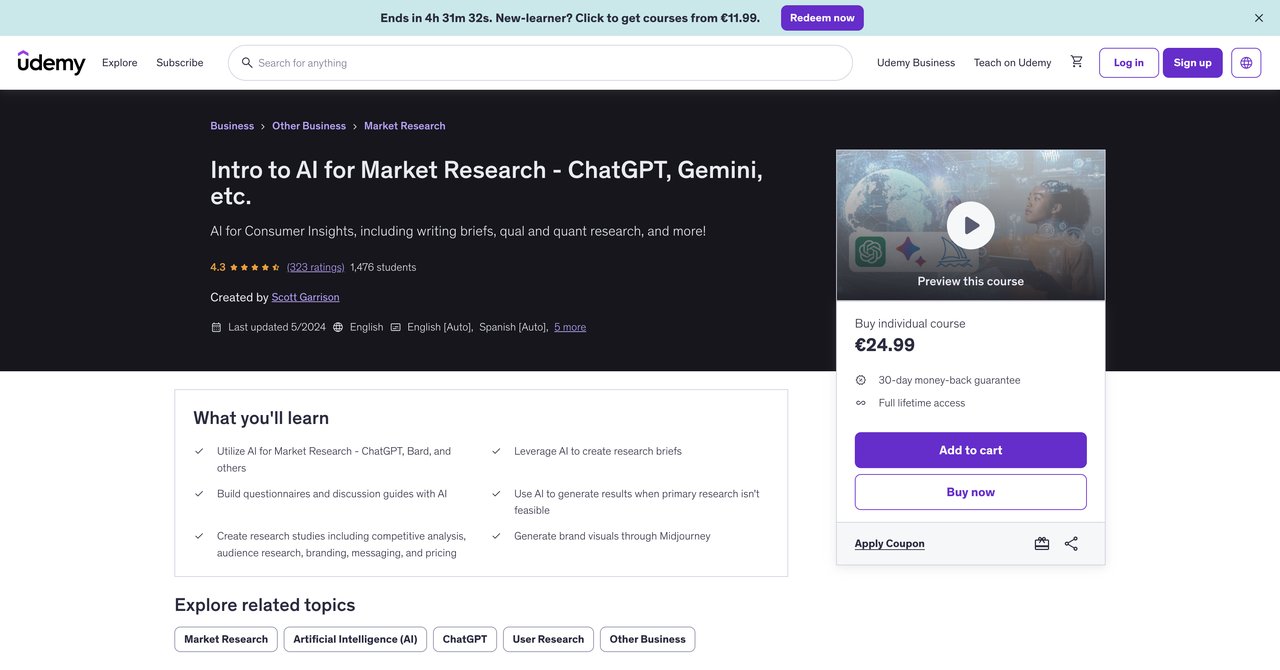Click the Explore related topics heading

click(265, 605)
